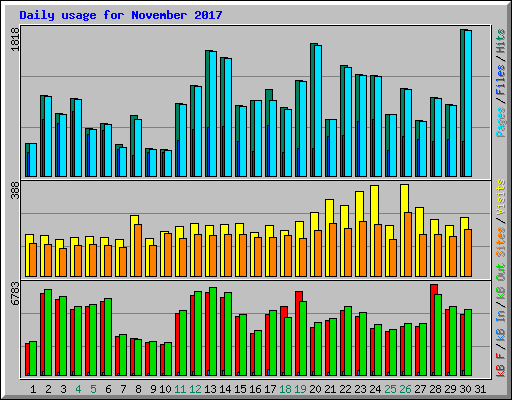Select the day 28 green kB Out bar
This screenshot has width=512, height=400.
coord(438,335)
